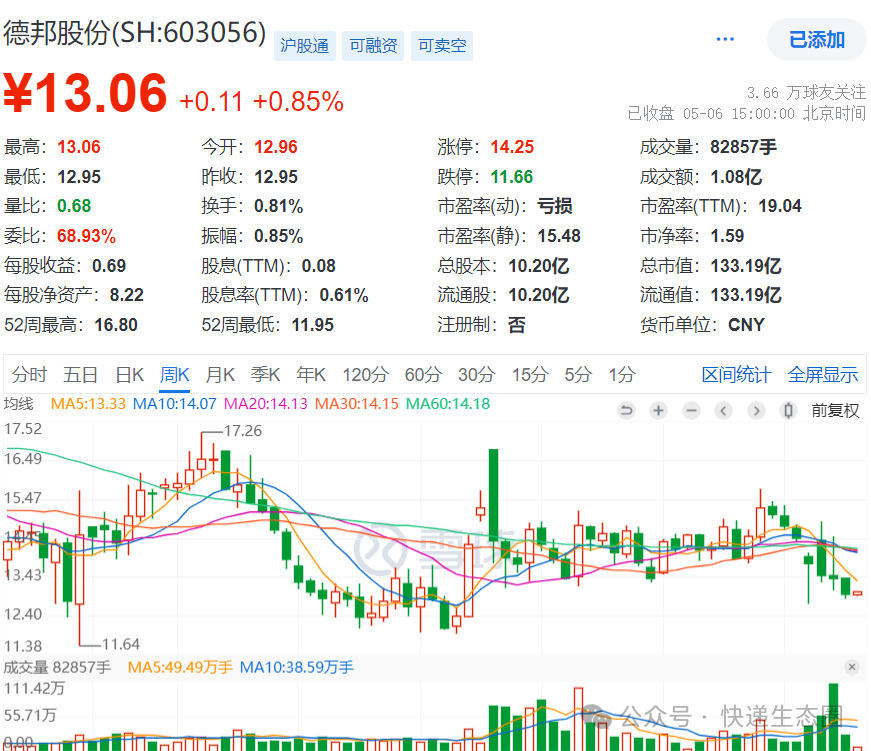
Task: Select the 30分 interval tab
Action: pyautogui.click(x=477, y=375)
